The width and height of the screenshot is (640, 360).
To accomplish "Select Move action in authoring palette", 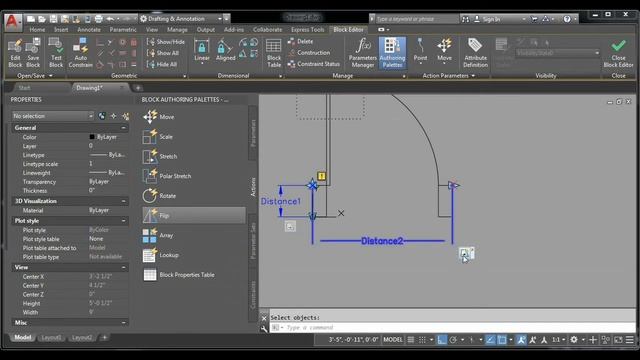I will (x=193, y=117).
